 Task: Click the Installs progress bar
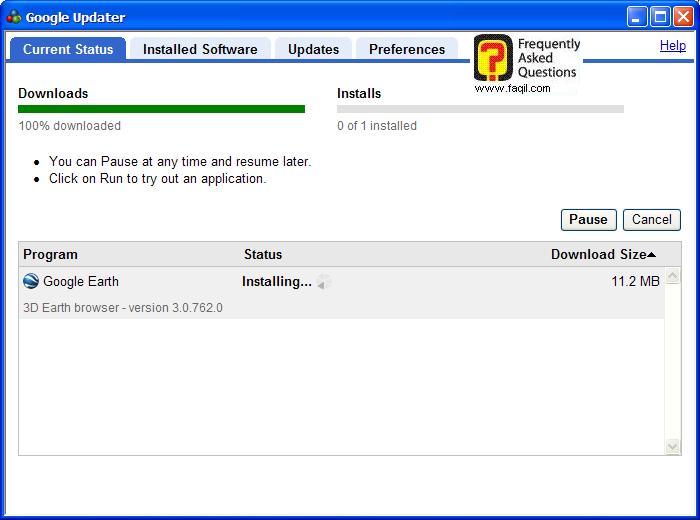(x=480, y=109)
